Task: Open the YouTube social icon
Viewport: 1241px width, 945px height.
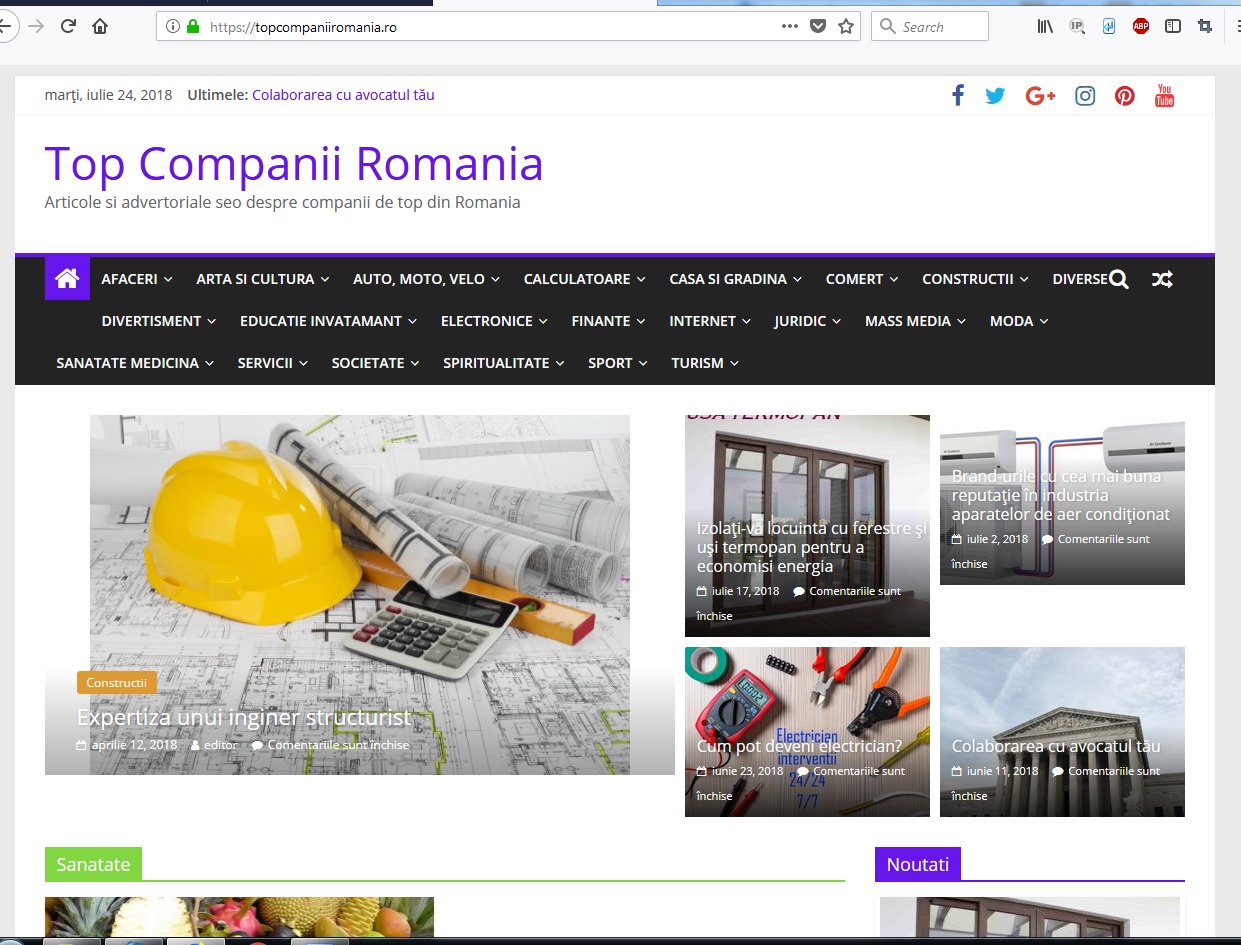Action: point(1164,96)
